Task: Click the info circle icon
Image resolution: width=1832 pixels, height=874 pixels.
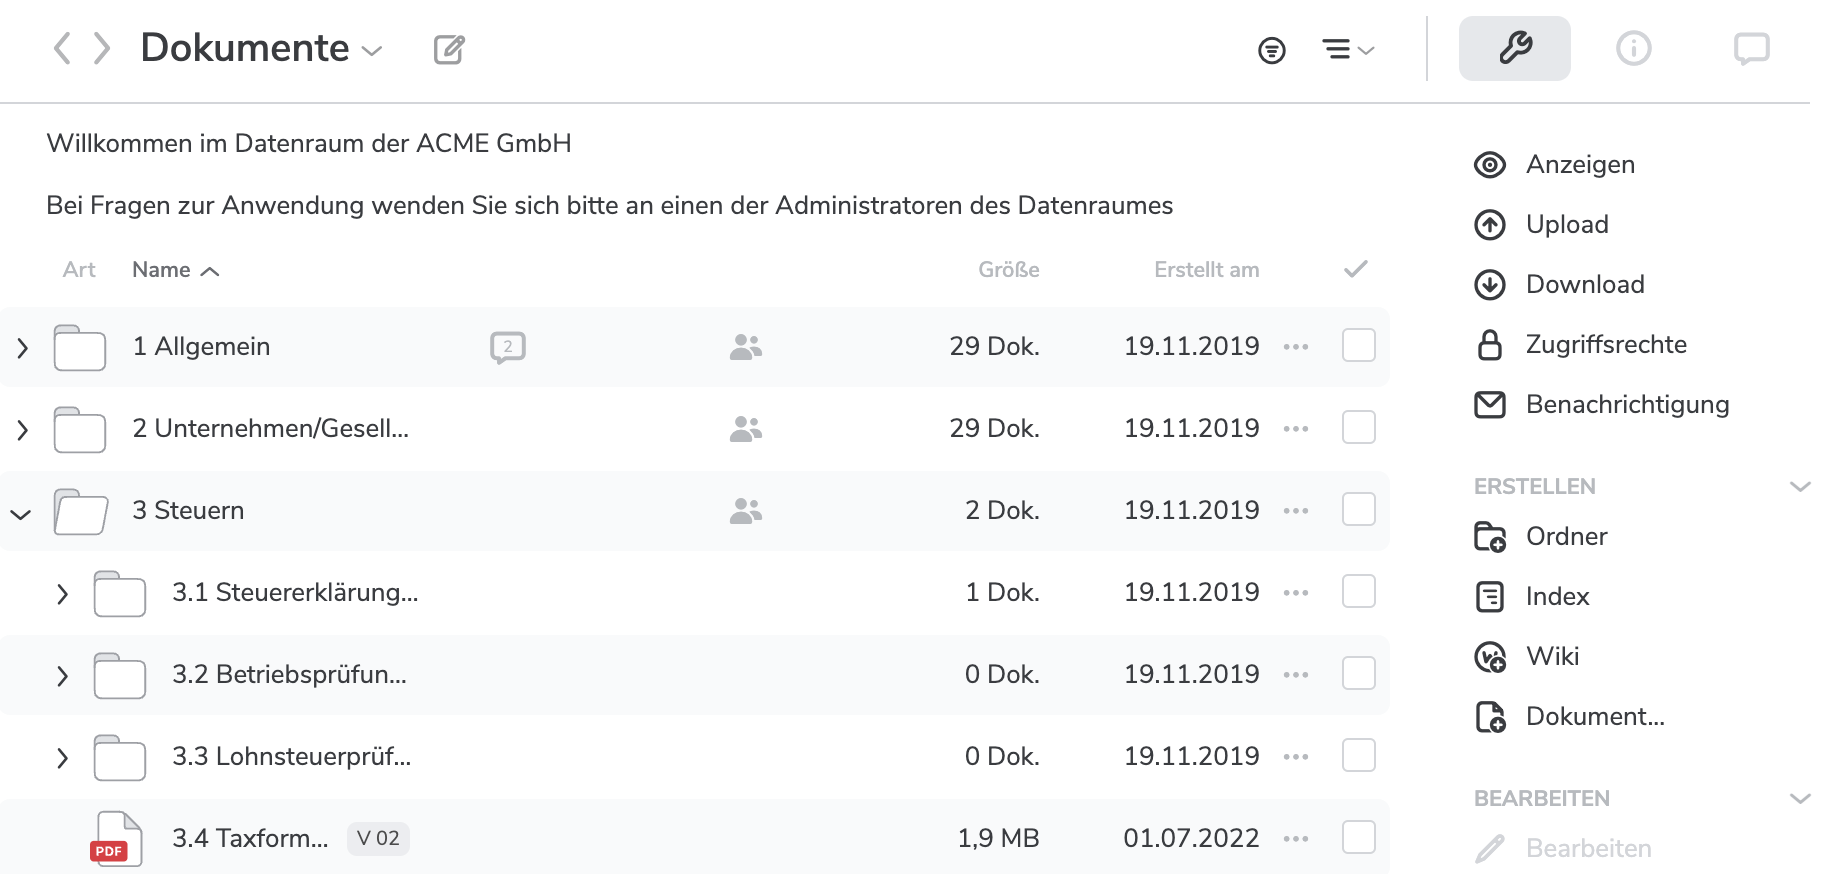Action: click(1633, 48)
